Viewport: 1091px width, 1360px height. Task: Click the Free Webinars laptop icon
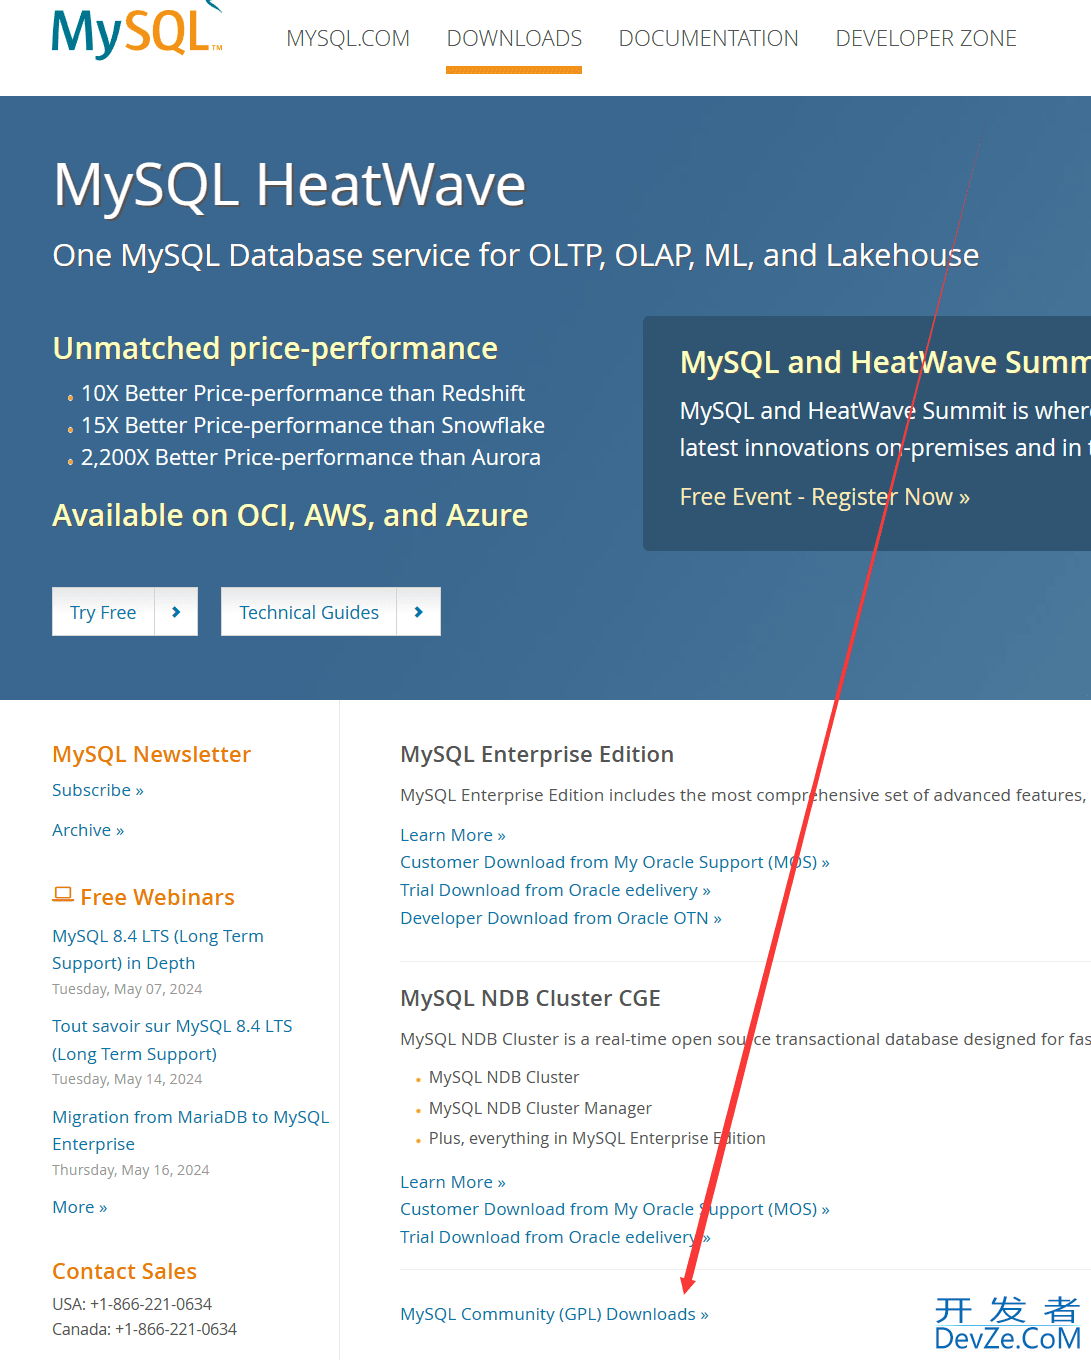(x=63, y=895)
